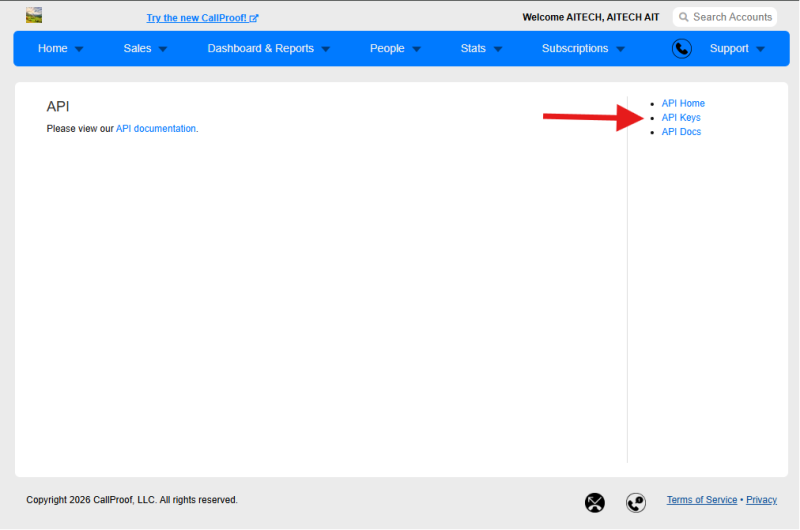Click the phone support icon in footer
800x530 pixels.
pyautogui.click(x=636, y=503)
